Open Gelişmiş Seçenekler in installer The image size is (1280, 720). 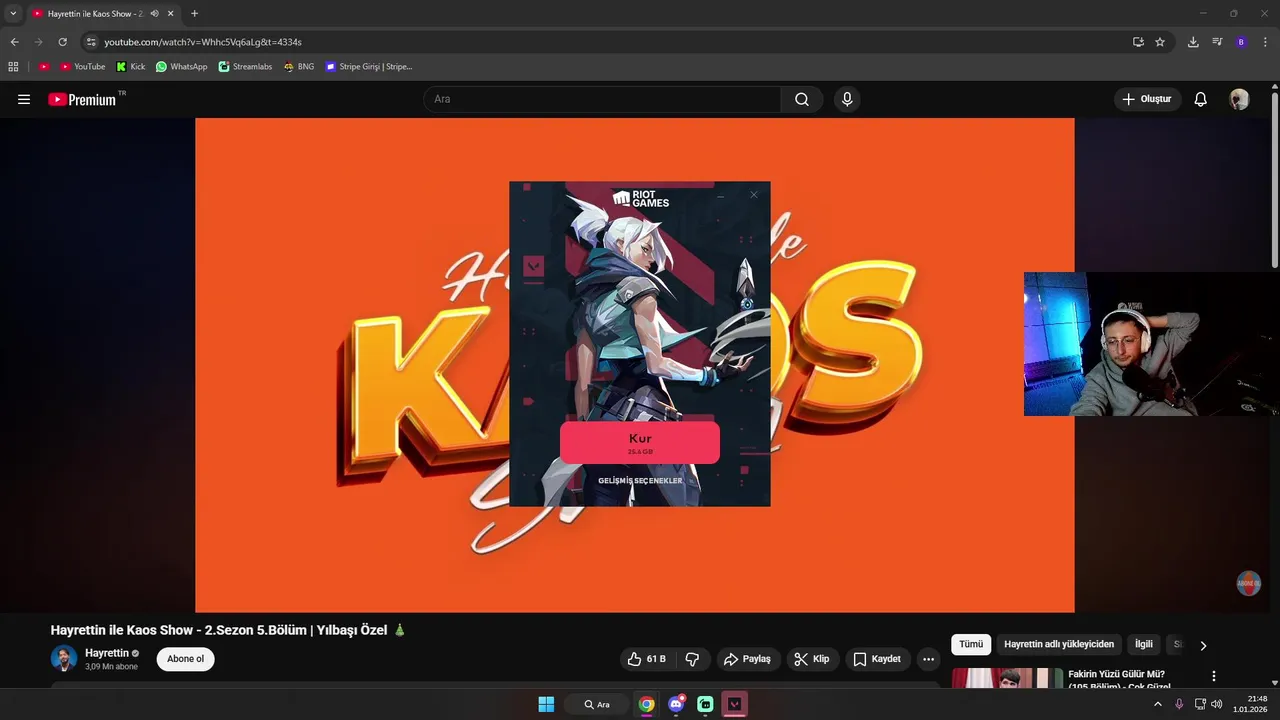640,481
